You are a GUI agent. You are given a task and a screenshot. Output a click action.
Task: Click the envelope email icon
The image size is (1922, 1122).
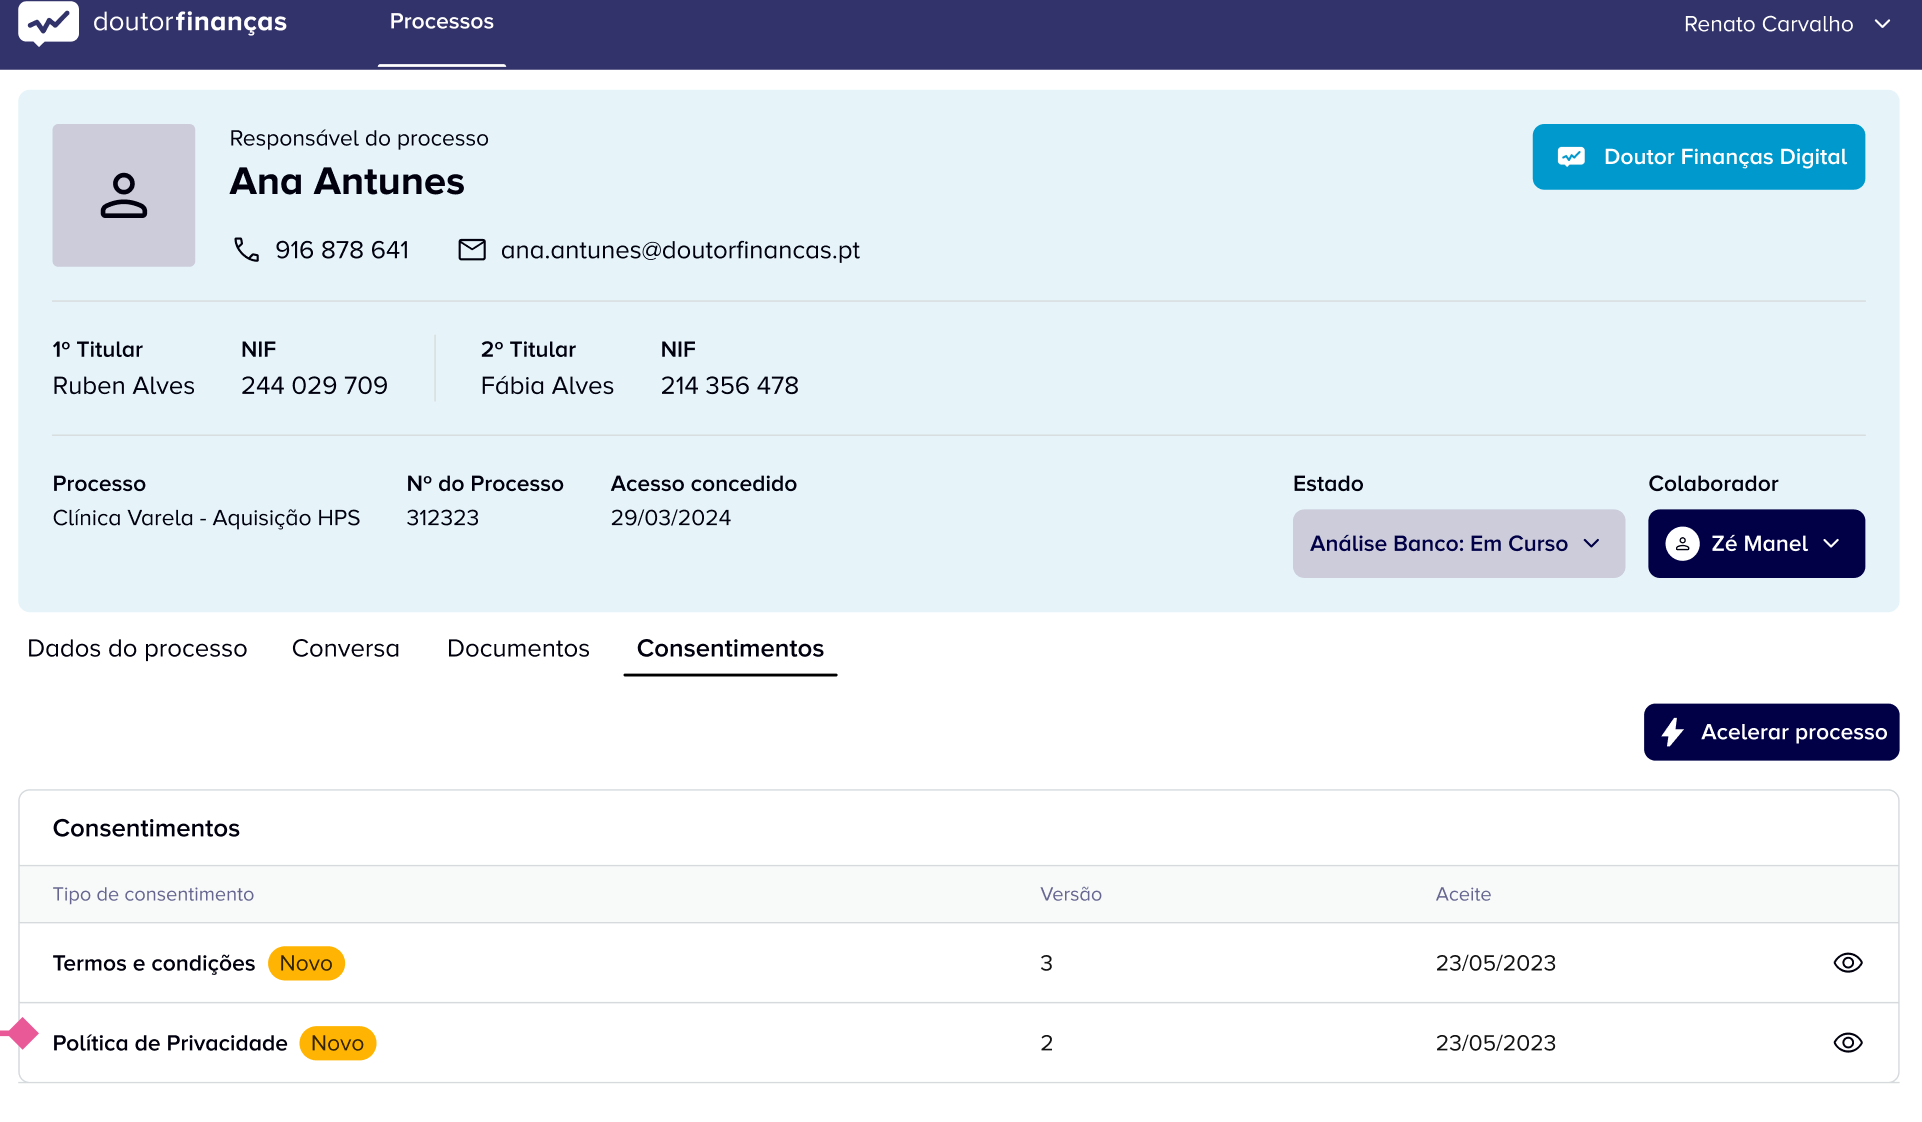[x=471, y=249]
